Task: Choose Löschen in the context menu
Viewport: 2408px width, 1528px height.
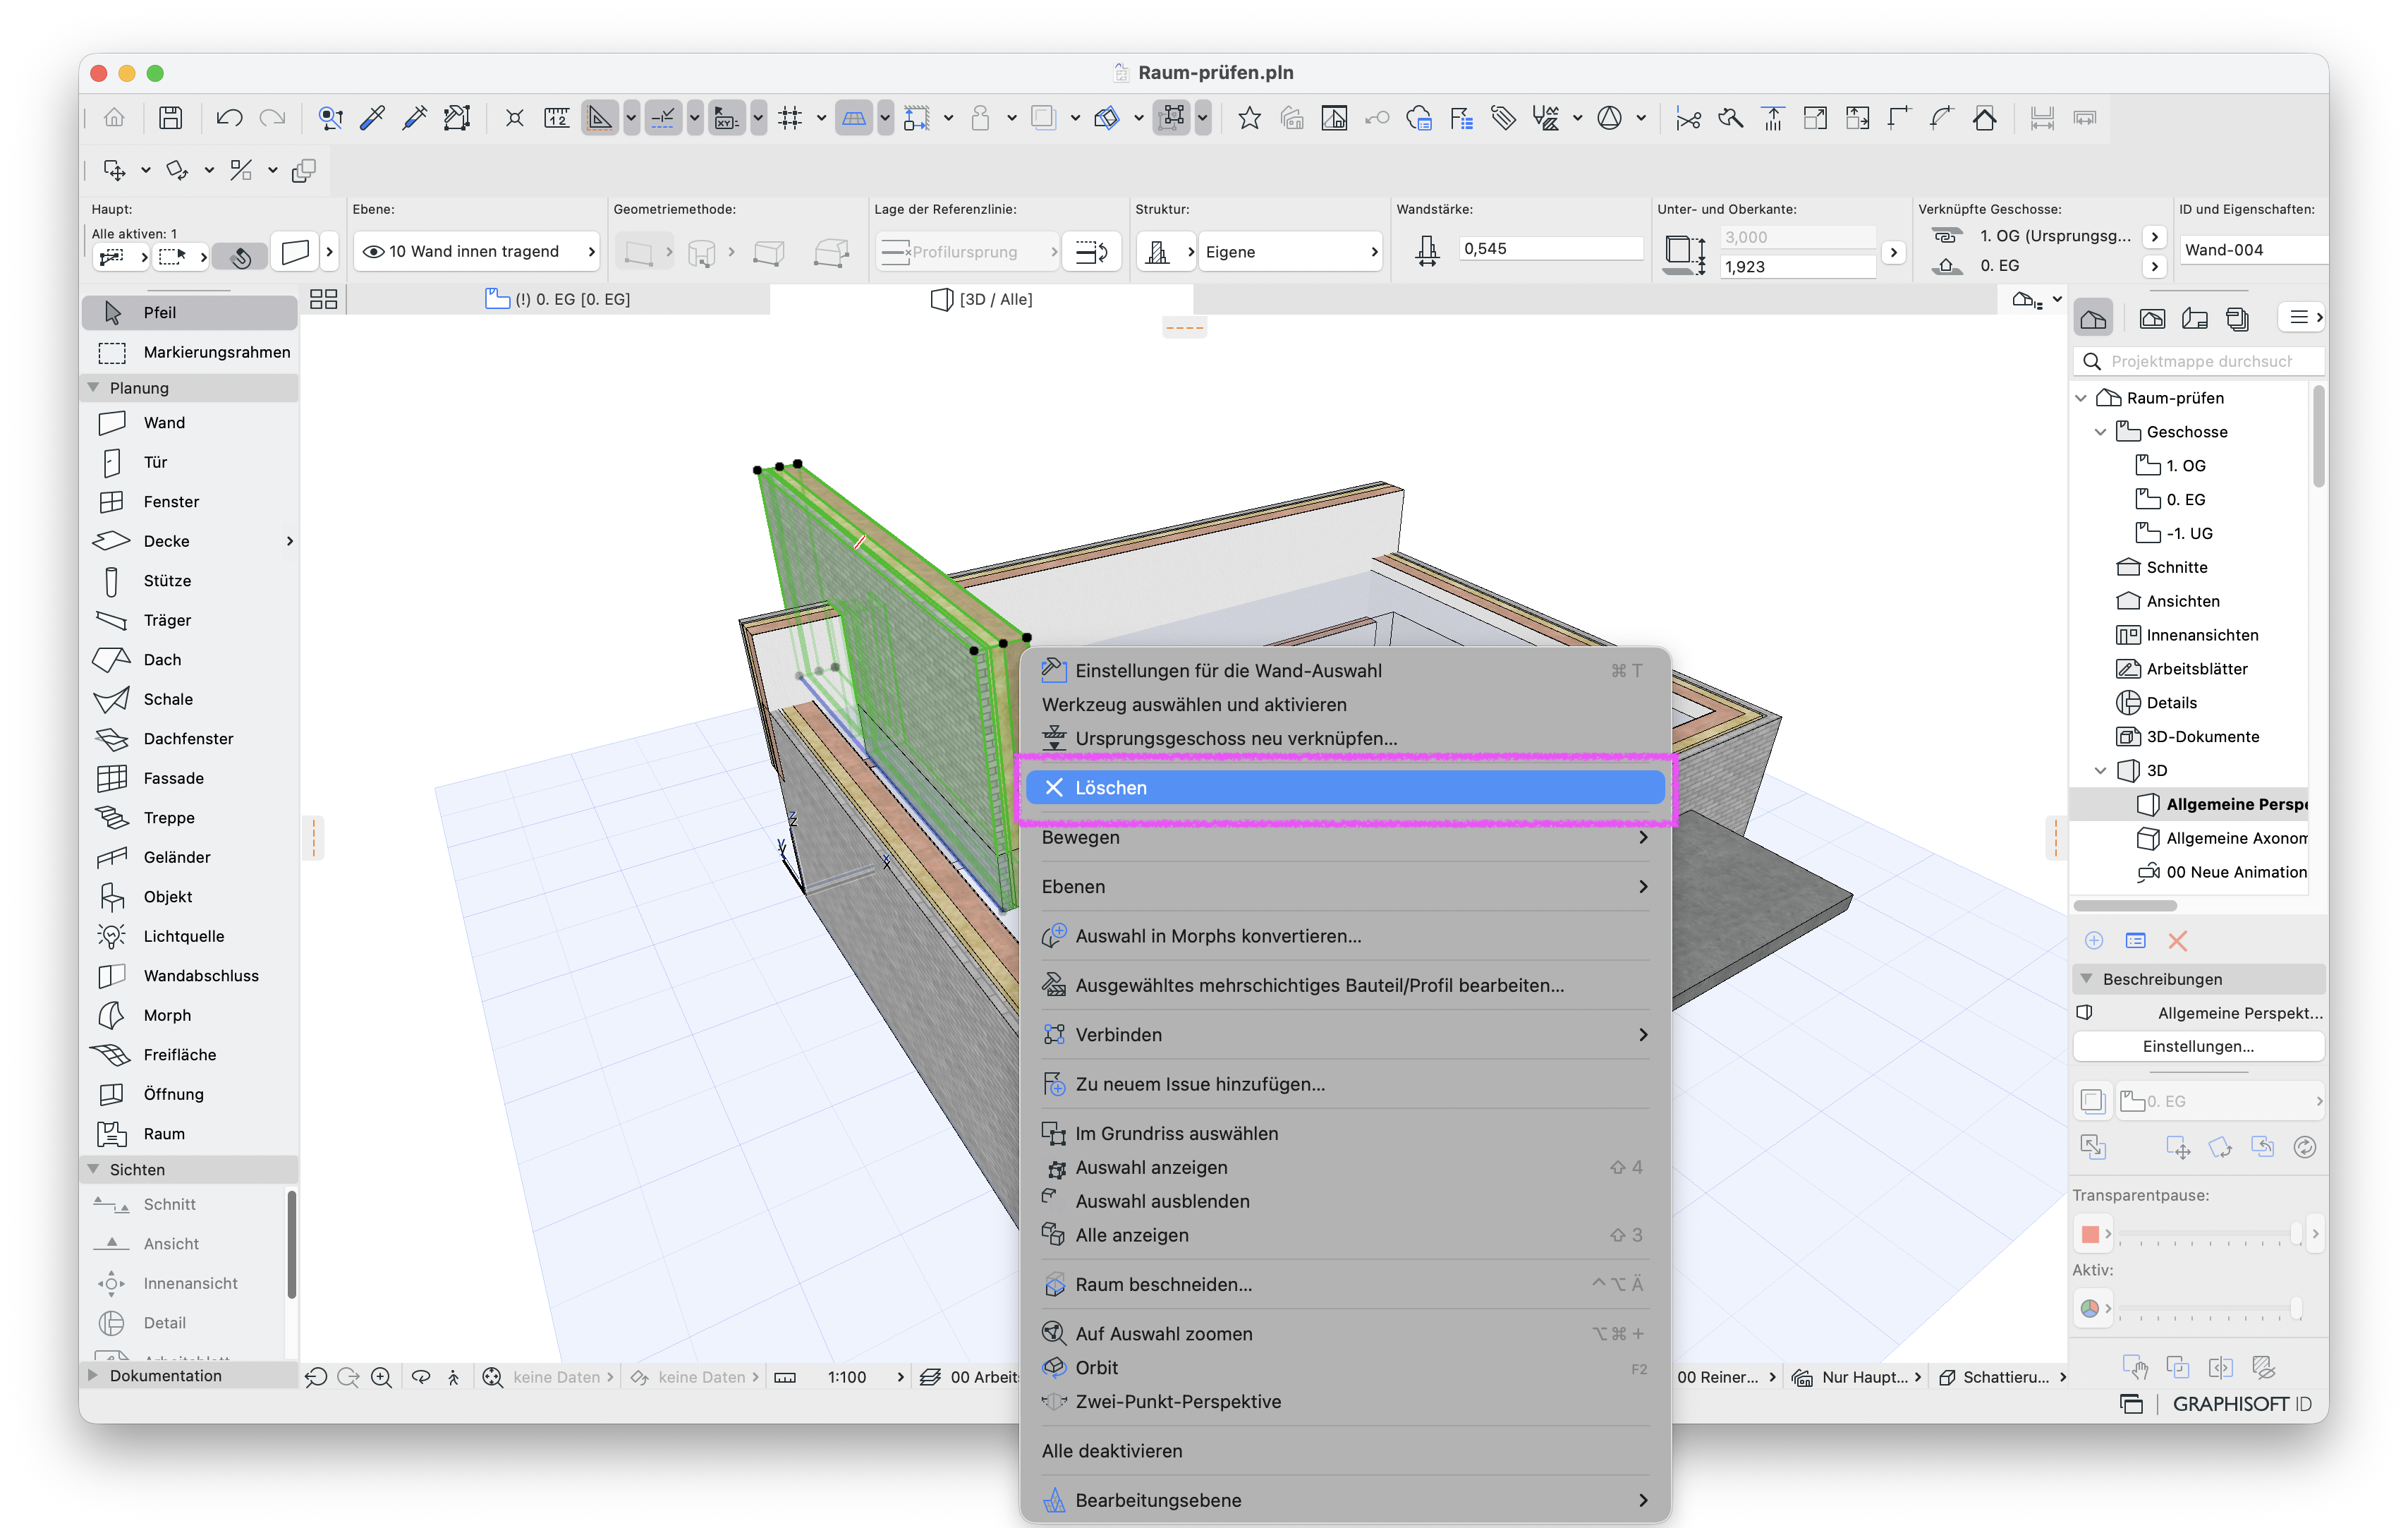Action: click(1345, 788)
